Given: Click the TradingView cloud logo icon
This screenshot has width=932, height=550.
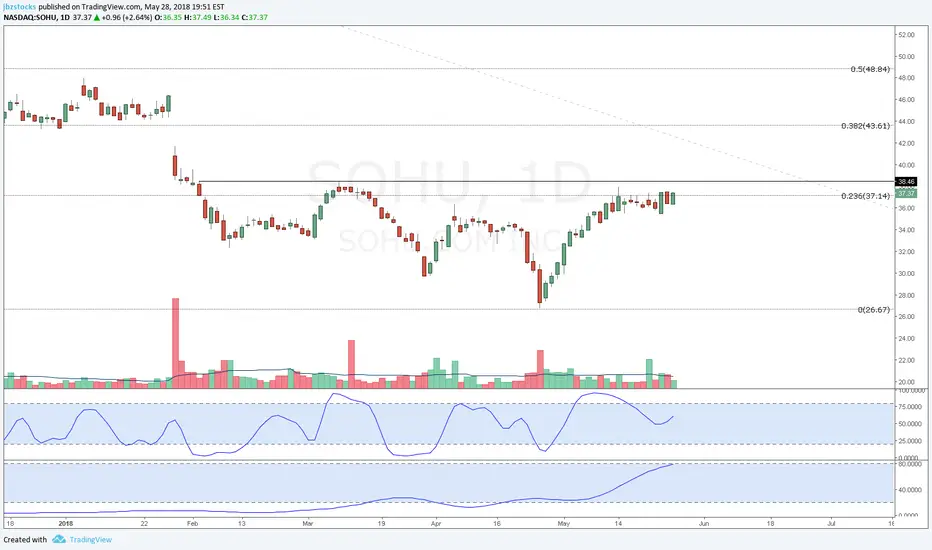Looking at the screenshot, I should click(x=58, y=539).
